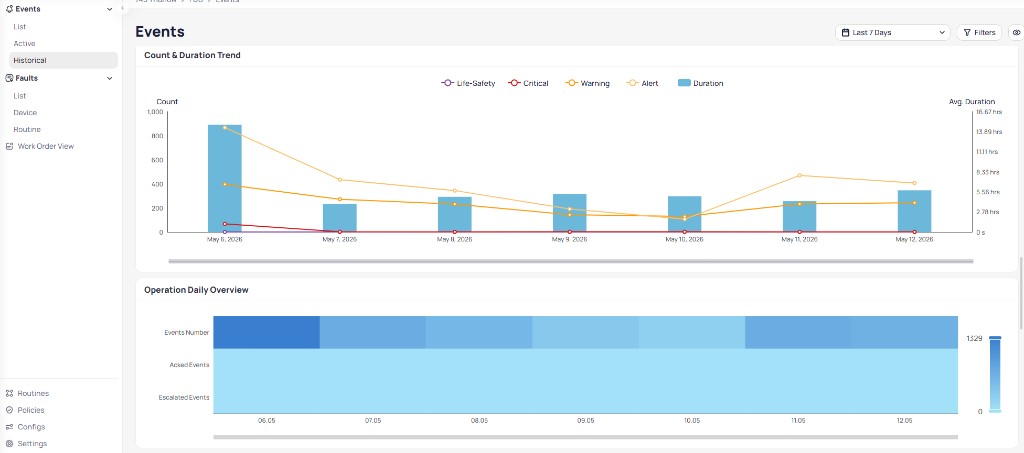Click the 'Acked Events' row label
Screen dimensions: 1024x453
click(x=189, y=365)
